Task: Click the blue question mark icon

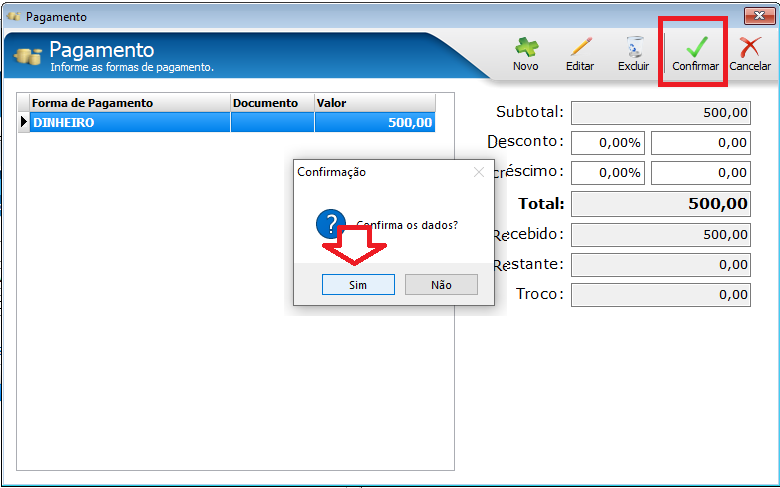Action: (x=331, y=224)
